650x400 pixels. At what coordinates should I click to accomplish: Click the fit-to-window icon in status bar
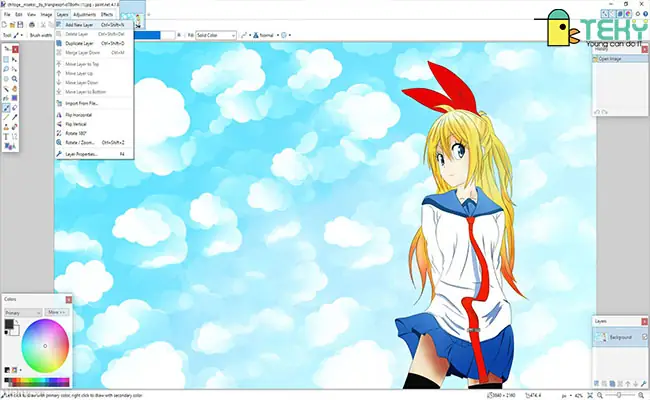pos(591,395)
